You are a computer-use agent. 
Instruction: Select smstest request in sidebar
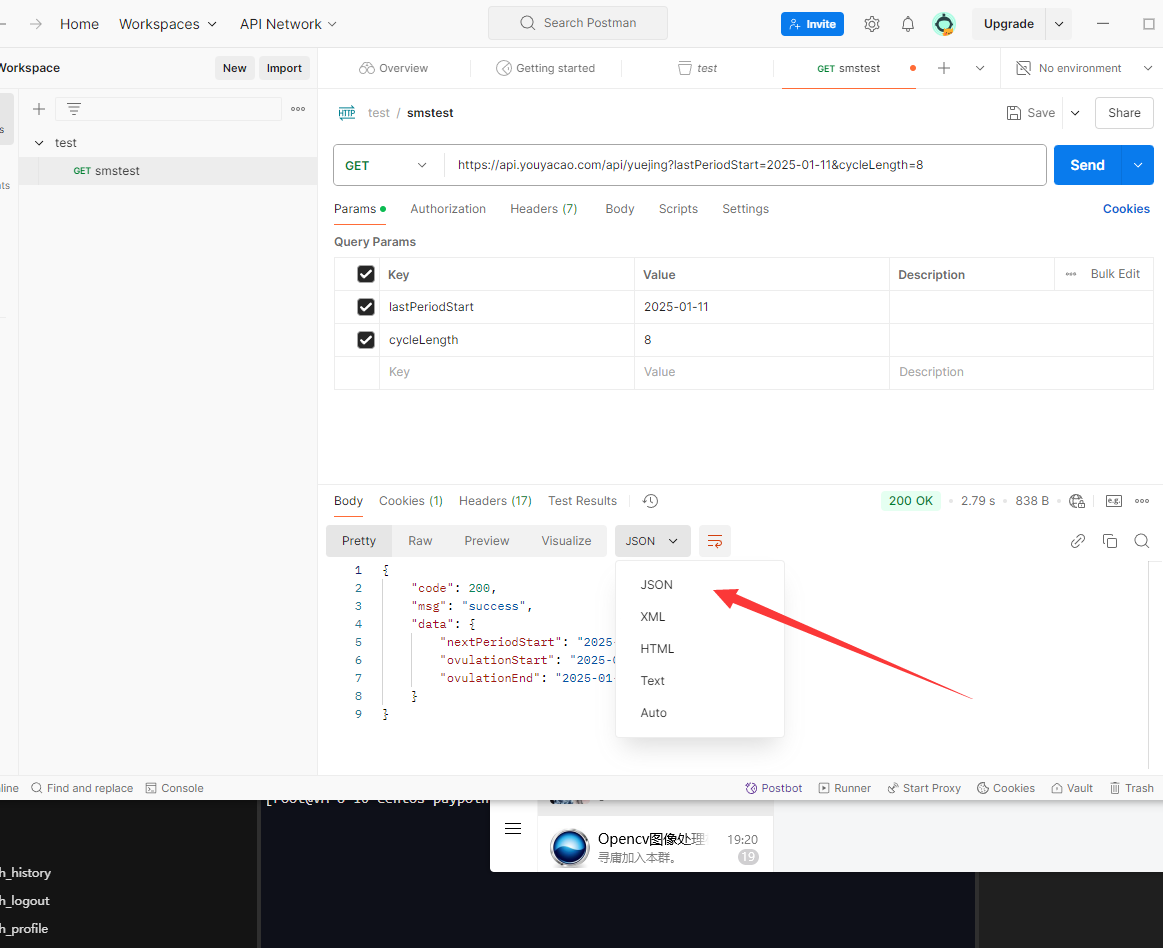tap(168, 171)
